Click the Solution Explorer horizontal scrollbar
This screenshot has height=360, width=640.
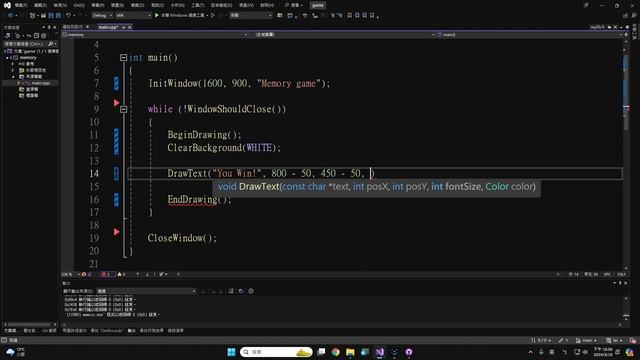click(29, 324)
